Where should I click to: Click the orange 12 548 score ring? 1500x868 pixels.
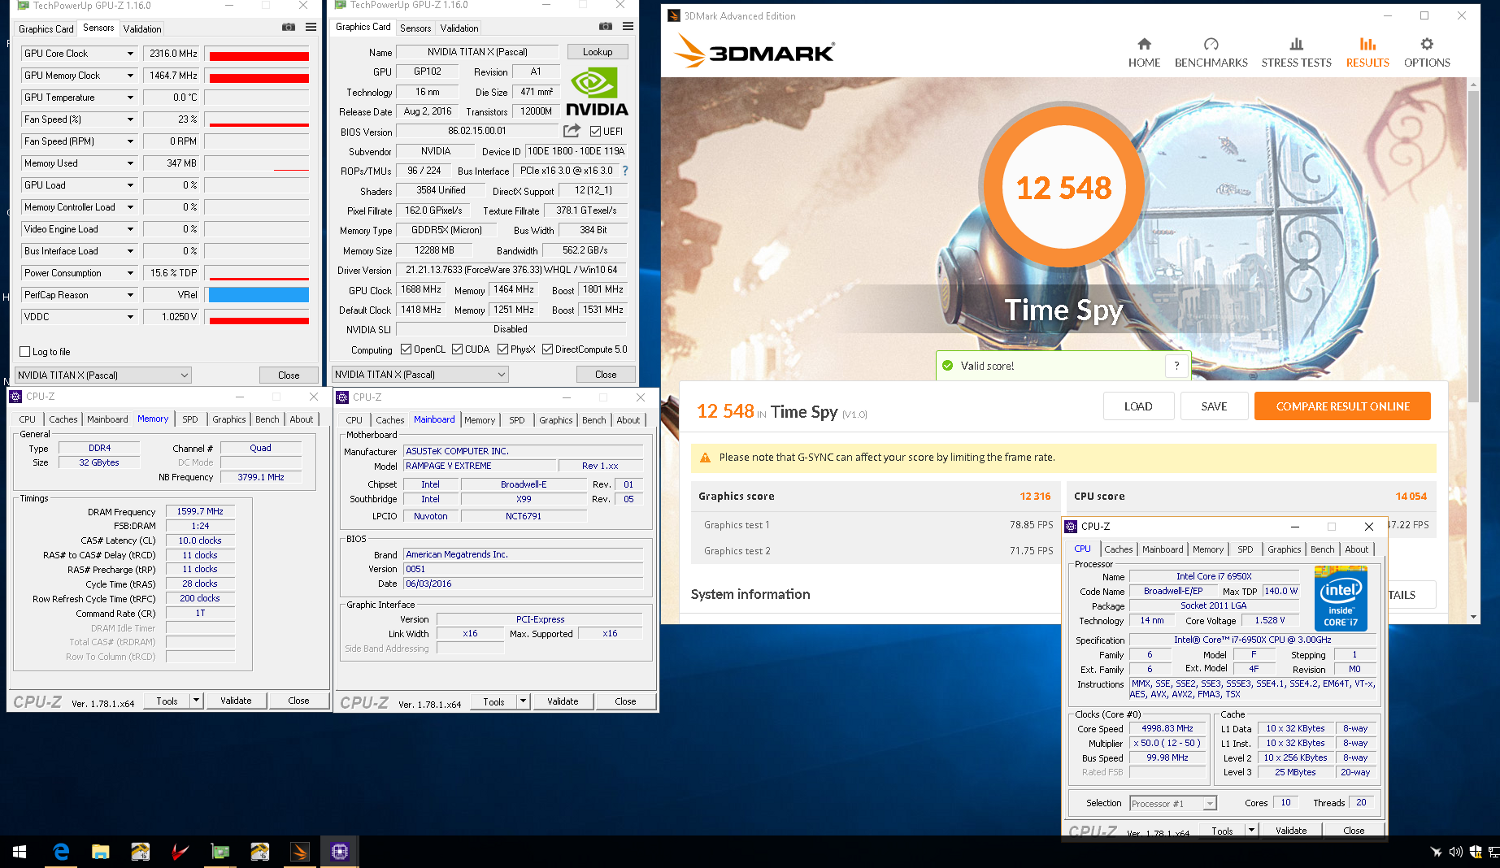(x=1064, y=188)
